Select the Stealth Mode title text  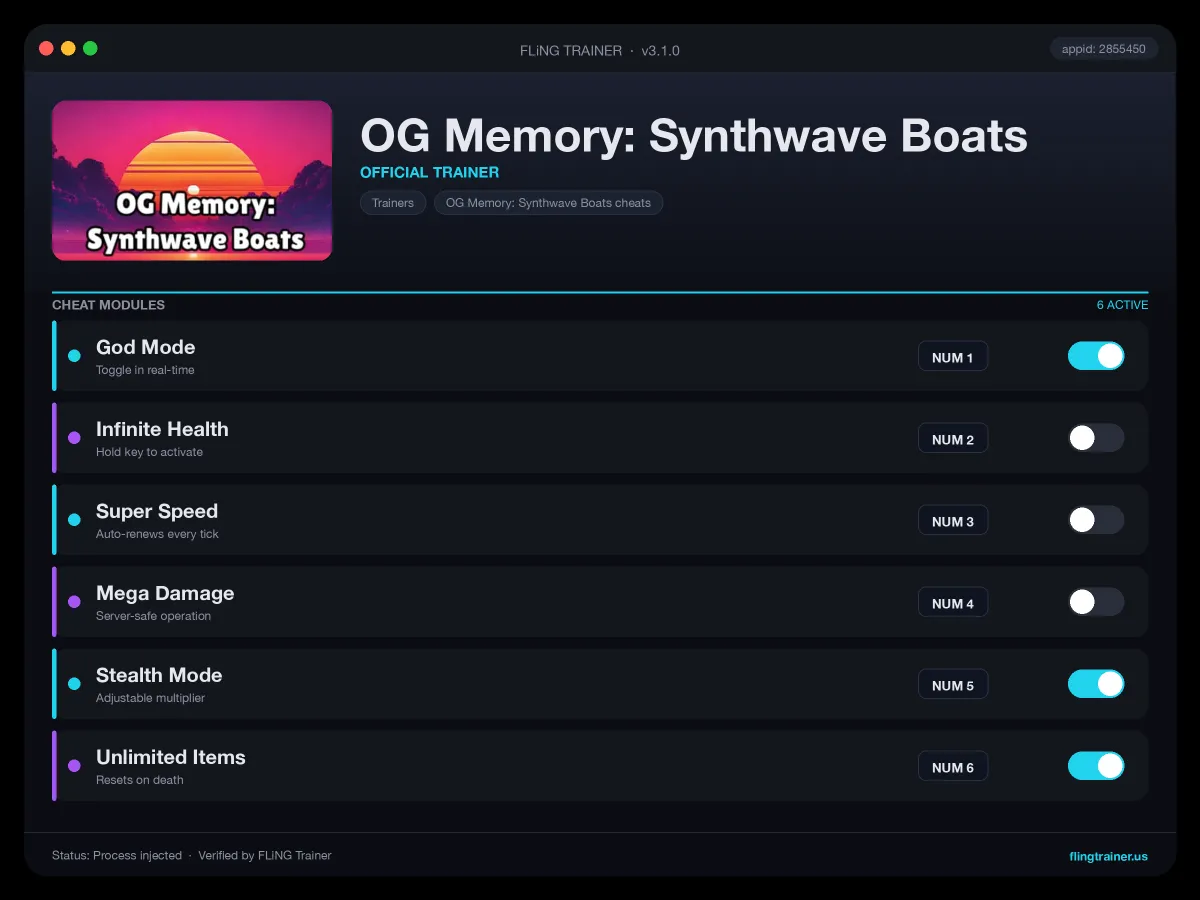[159, 675]
